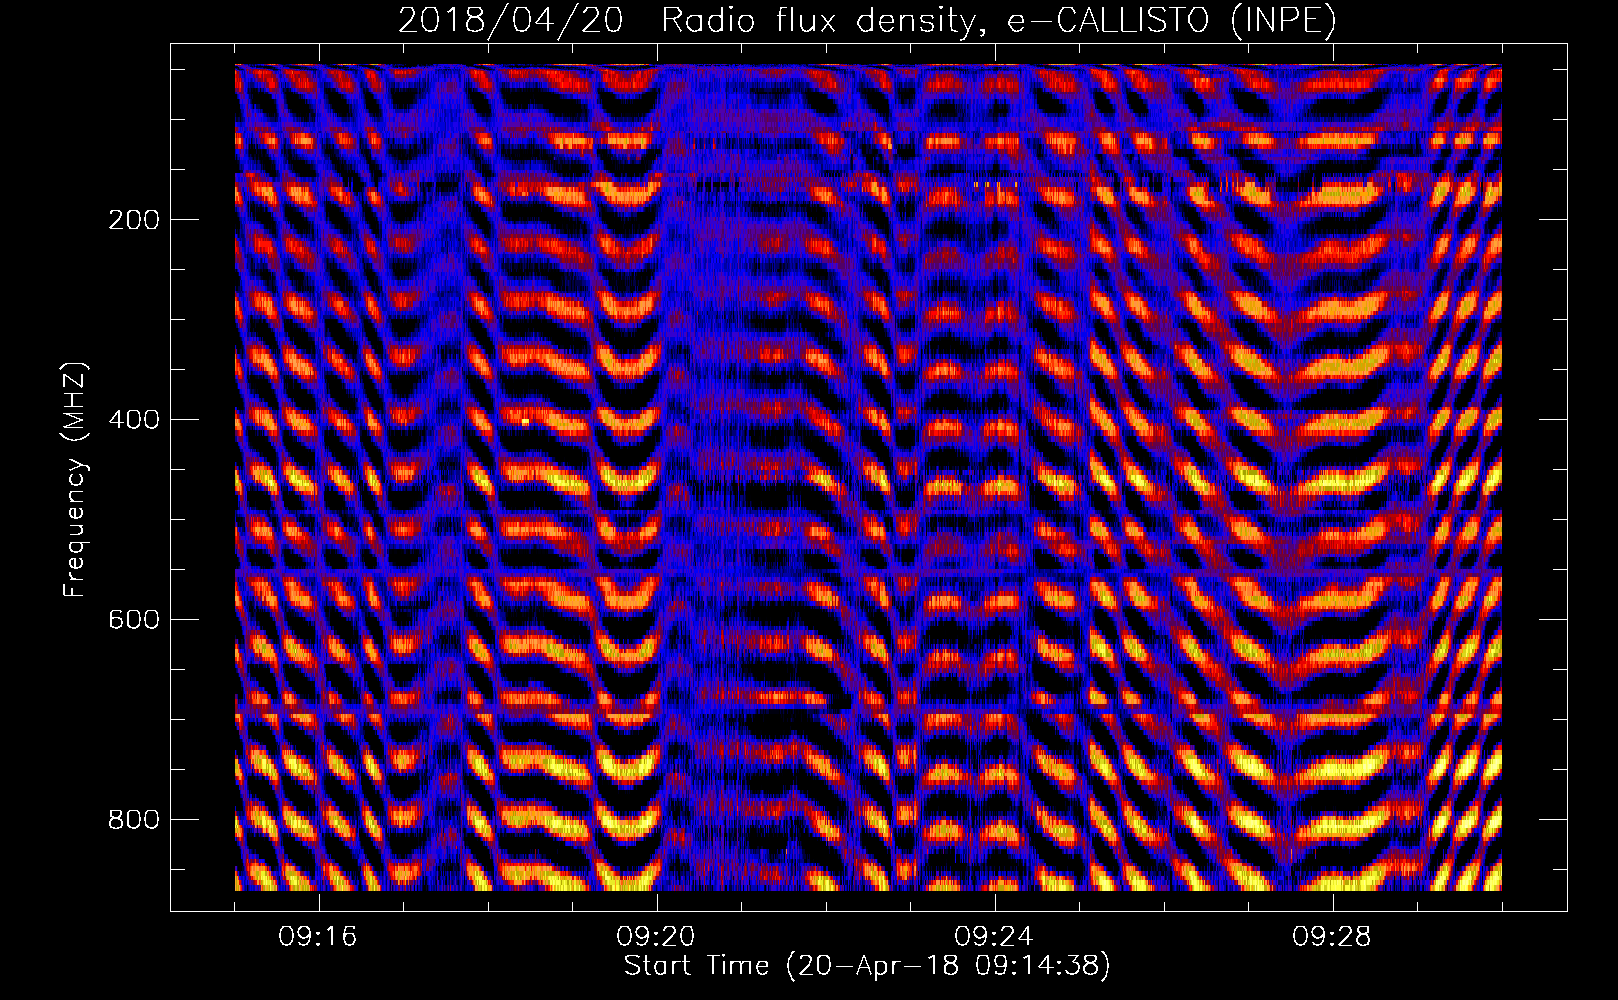
Task: Click the 09:24 time tick label
Action: (994, 937)
